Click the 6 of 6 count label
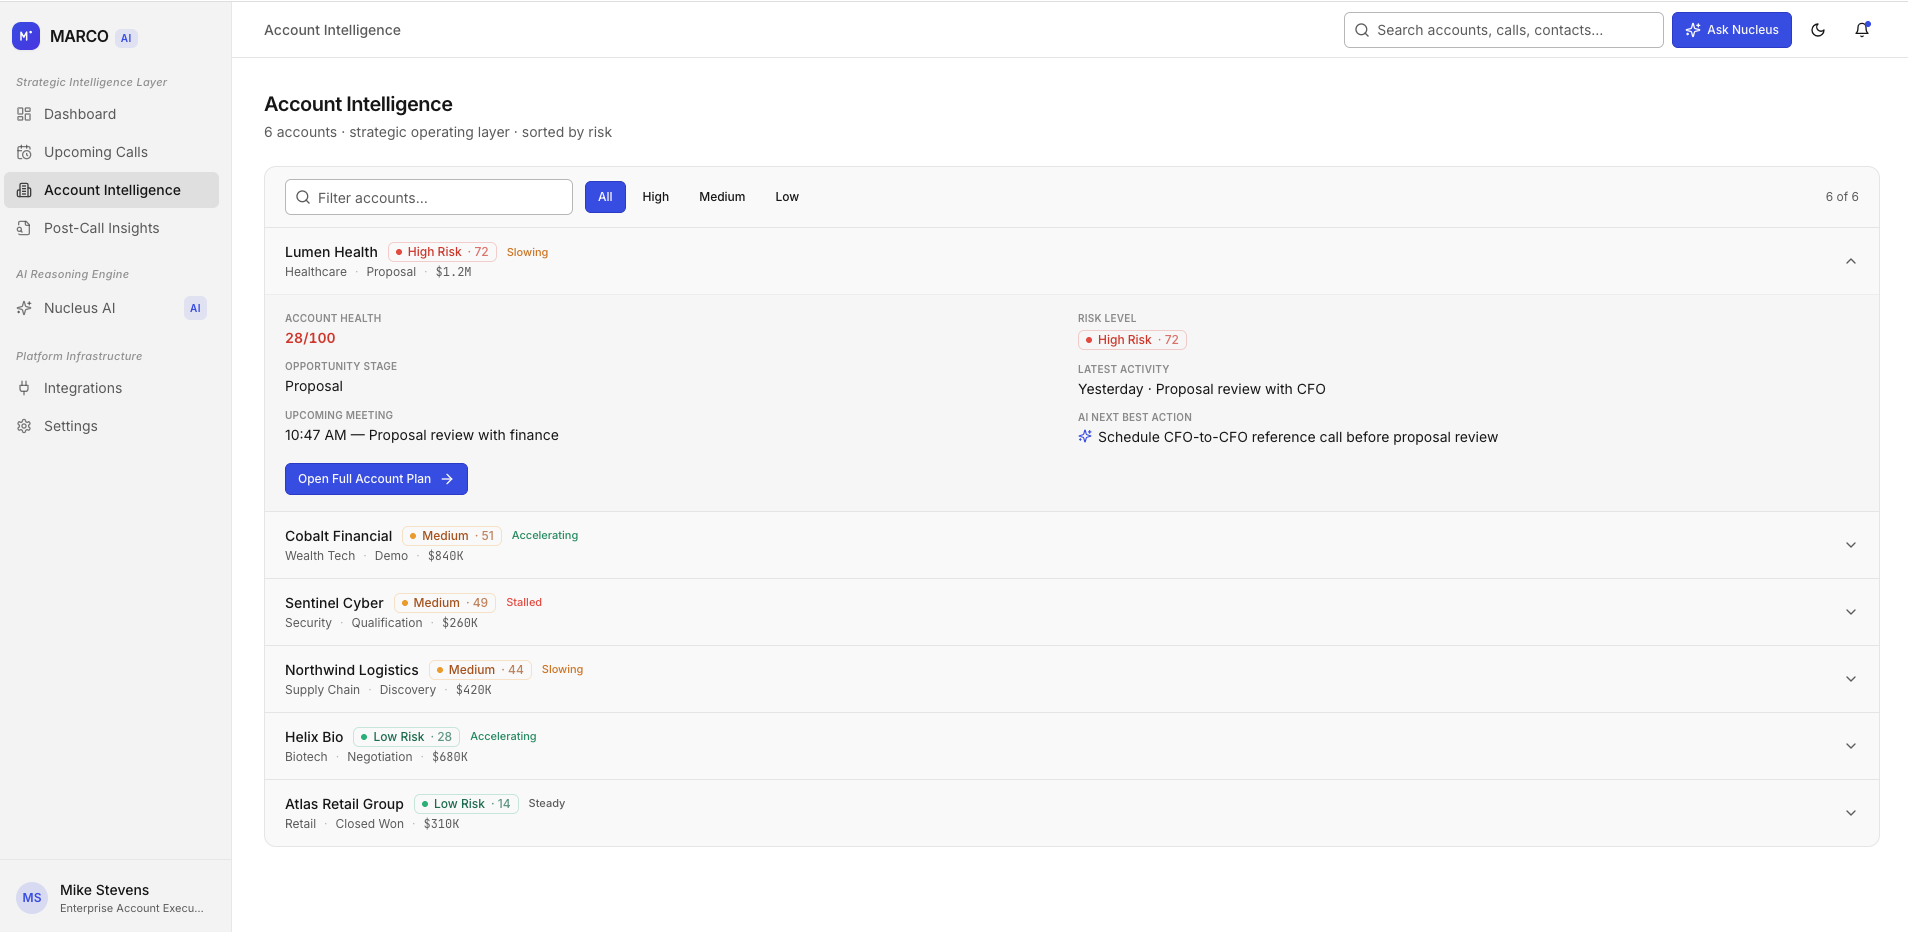 pos(1842,197)
